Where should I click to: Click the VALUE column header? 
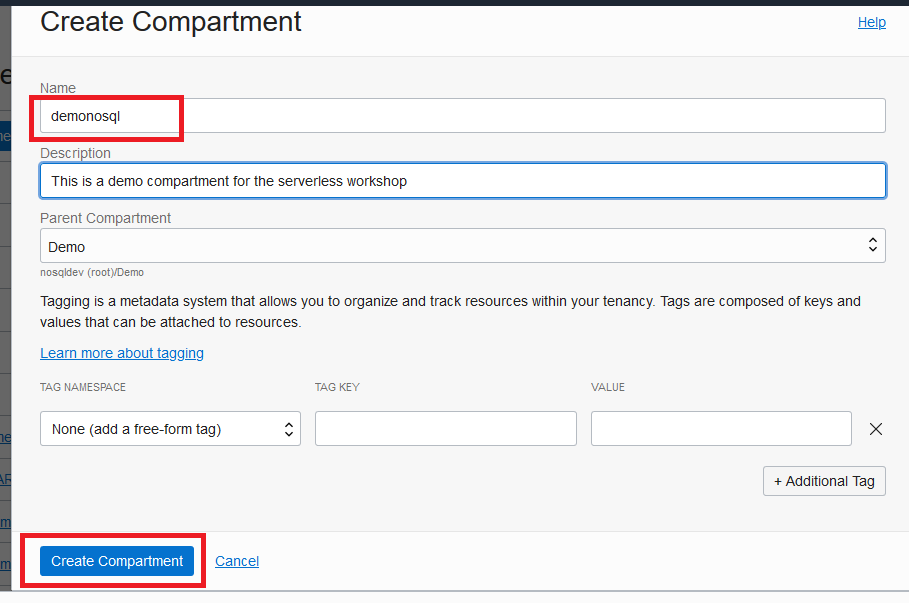tap(608, 387)
